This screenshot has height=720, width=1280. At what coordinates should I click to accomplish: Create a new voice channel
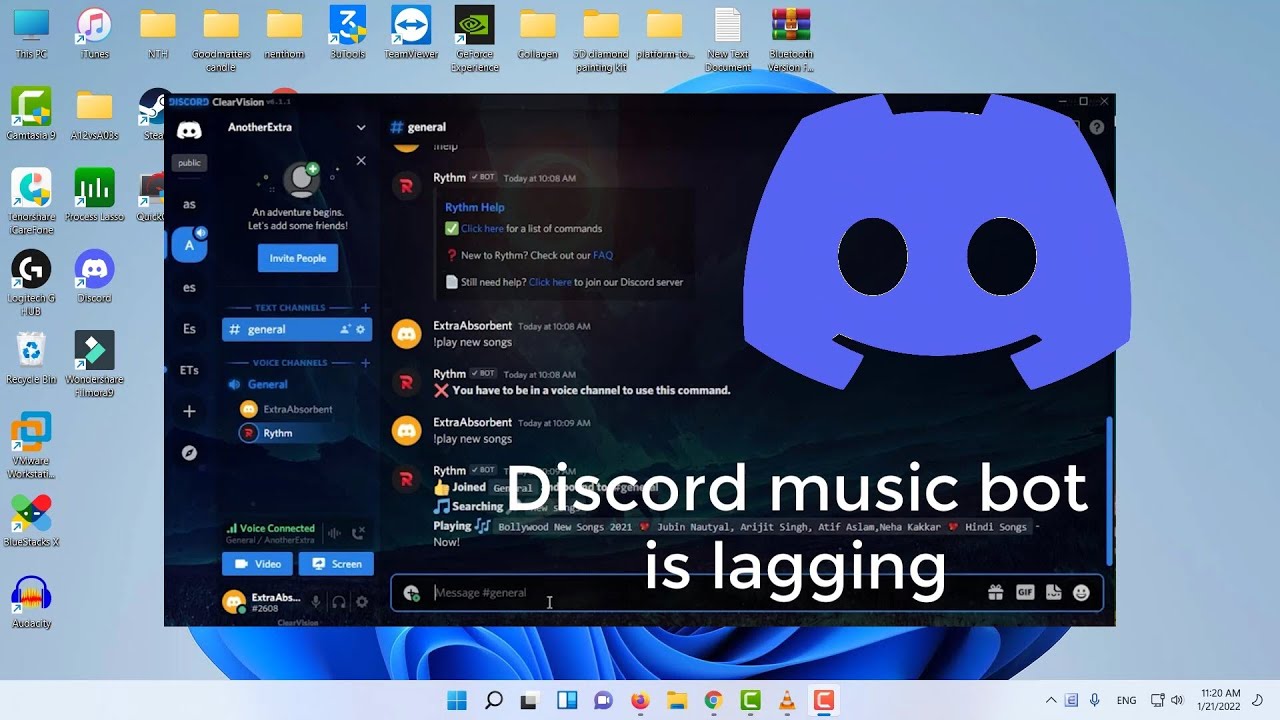(365, 363)
